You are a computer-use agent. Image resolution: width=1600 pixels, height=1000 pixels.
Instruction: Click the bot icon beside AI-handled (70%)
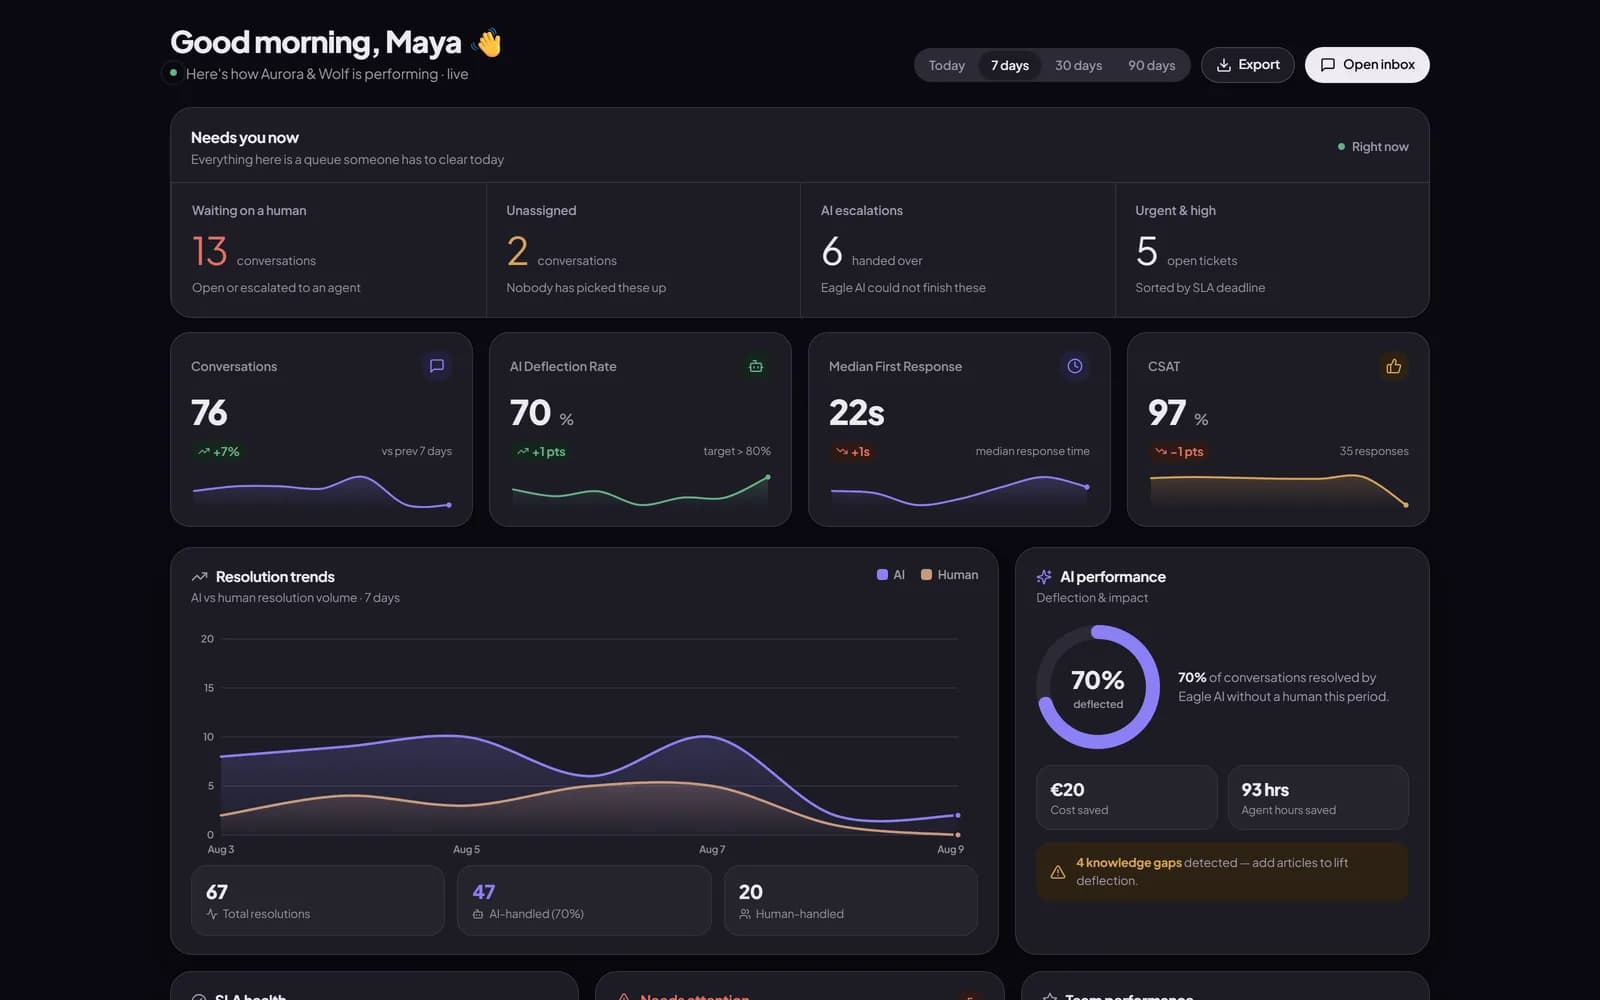pyautogui.click(x=478, y=914)
